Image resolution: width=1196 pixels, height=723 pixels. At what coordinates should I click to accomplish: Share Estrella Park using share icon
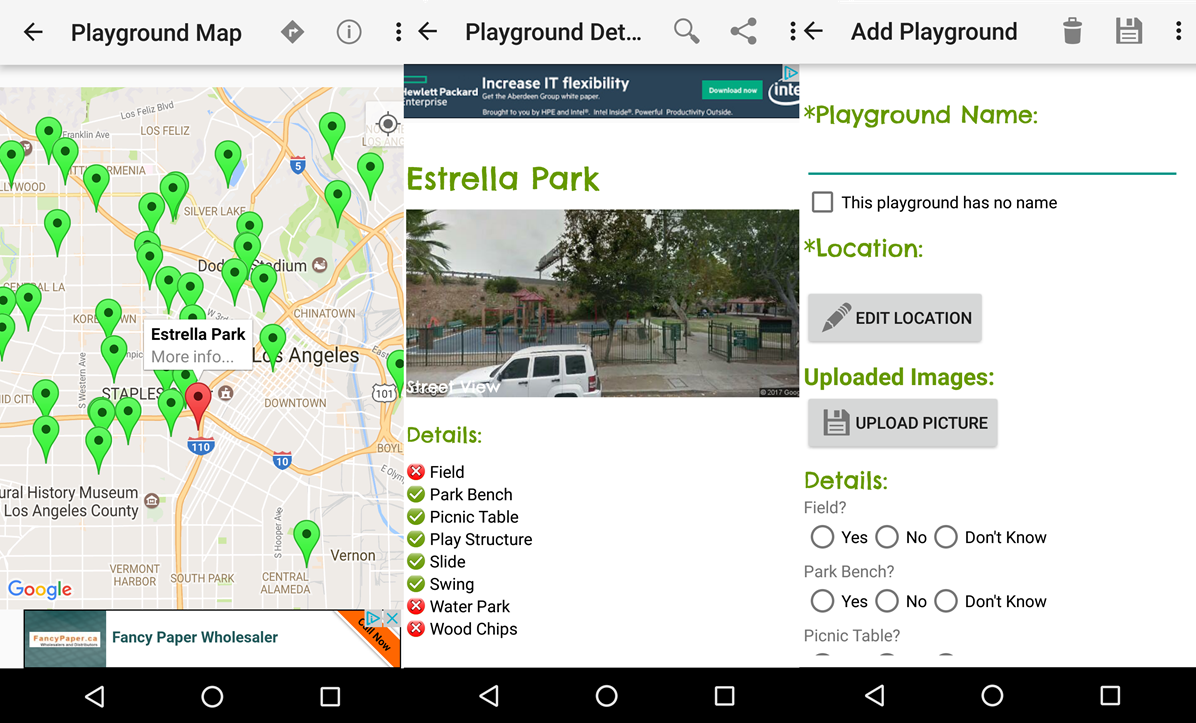pos(743,32)
